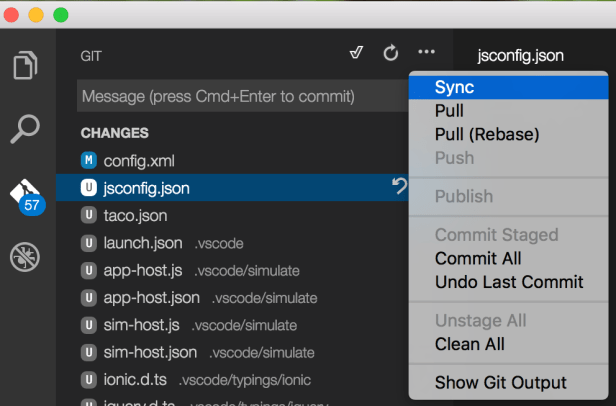The width and height of the screenshot is (616, 406).
Task: Open the three-dot more actions menu
Action: tap(427, 54)
